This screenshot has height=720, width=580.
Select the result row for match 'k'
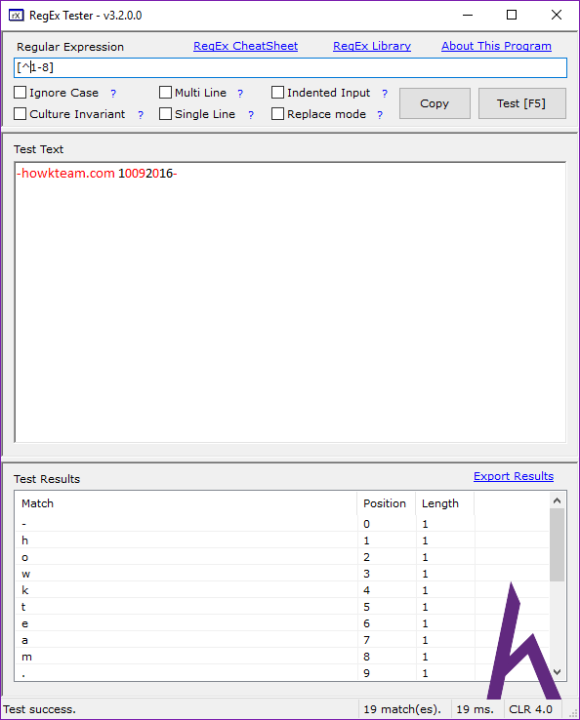[x=282, y=590]
